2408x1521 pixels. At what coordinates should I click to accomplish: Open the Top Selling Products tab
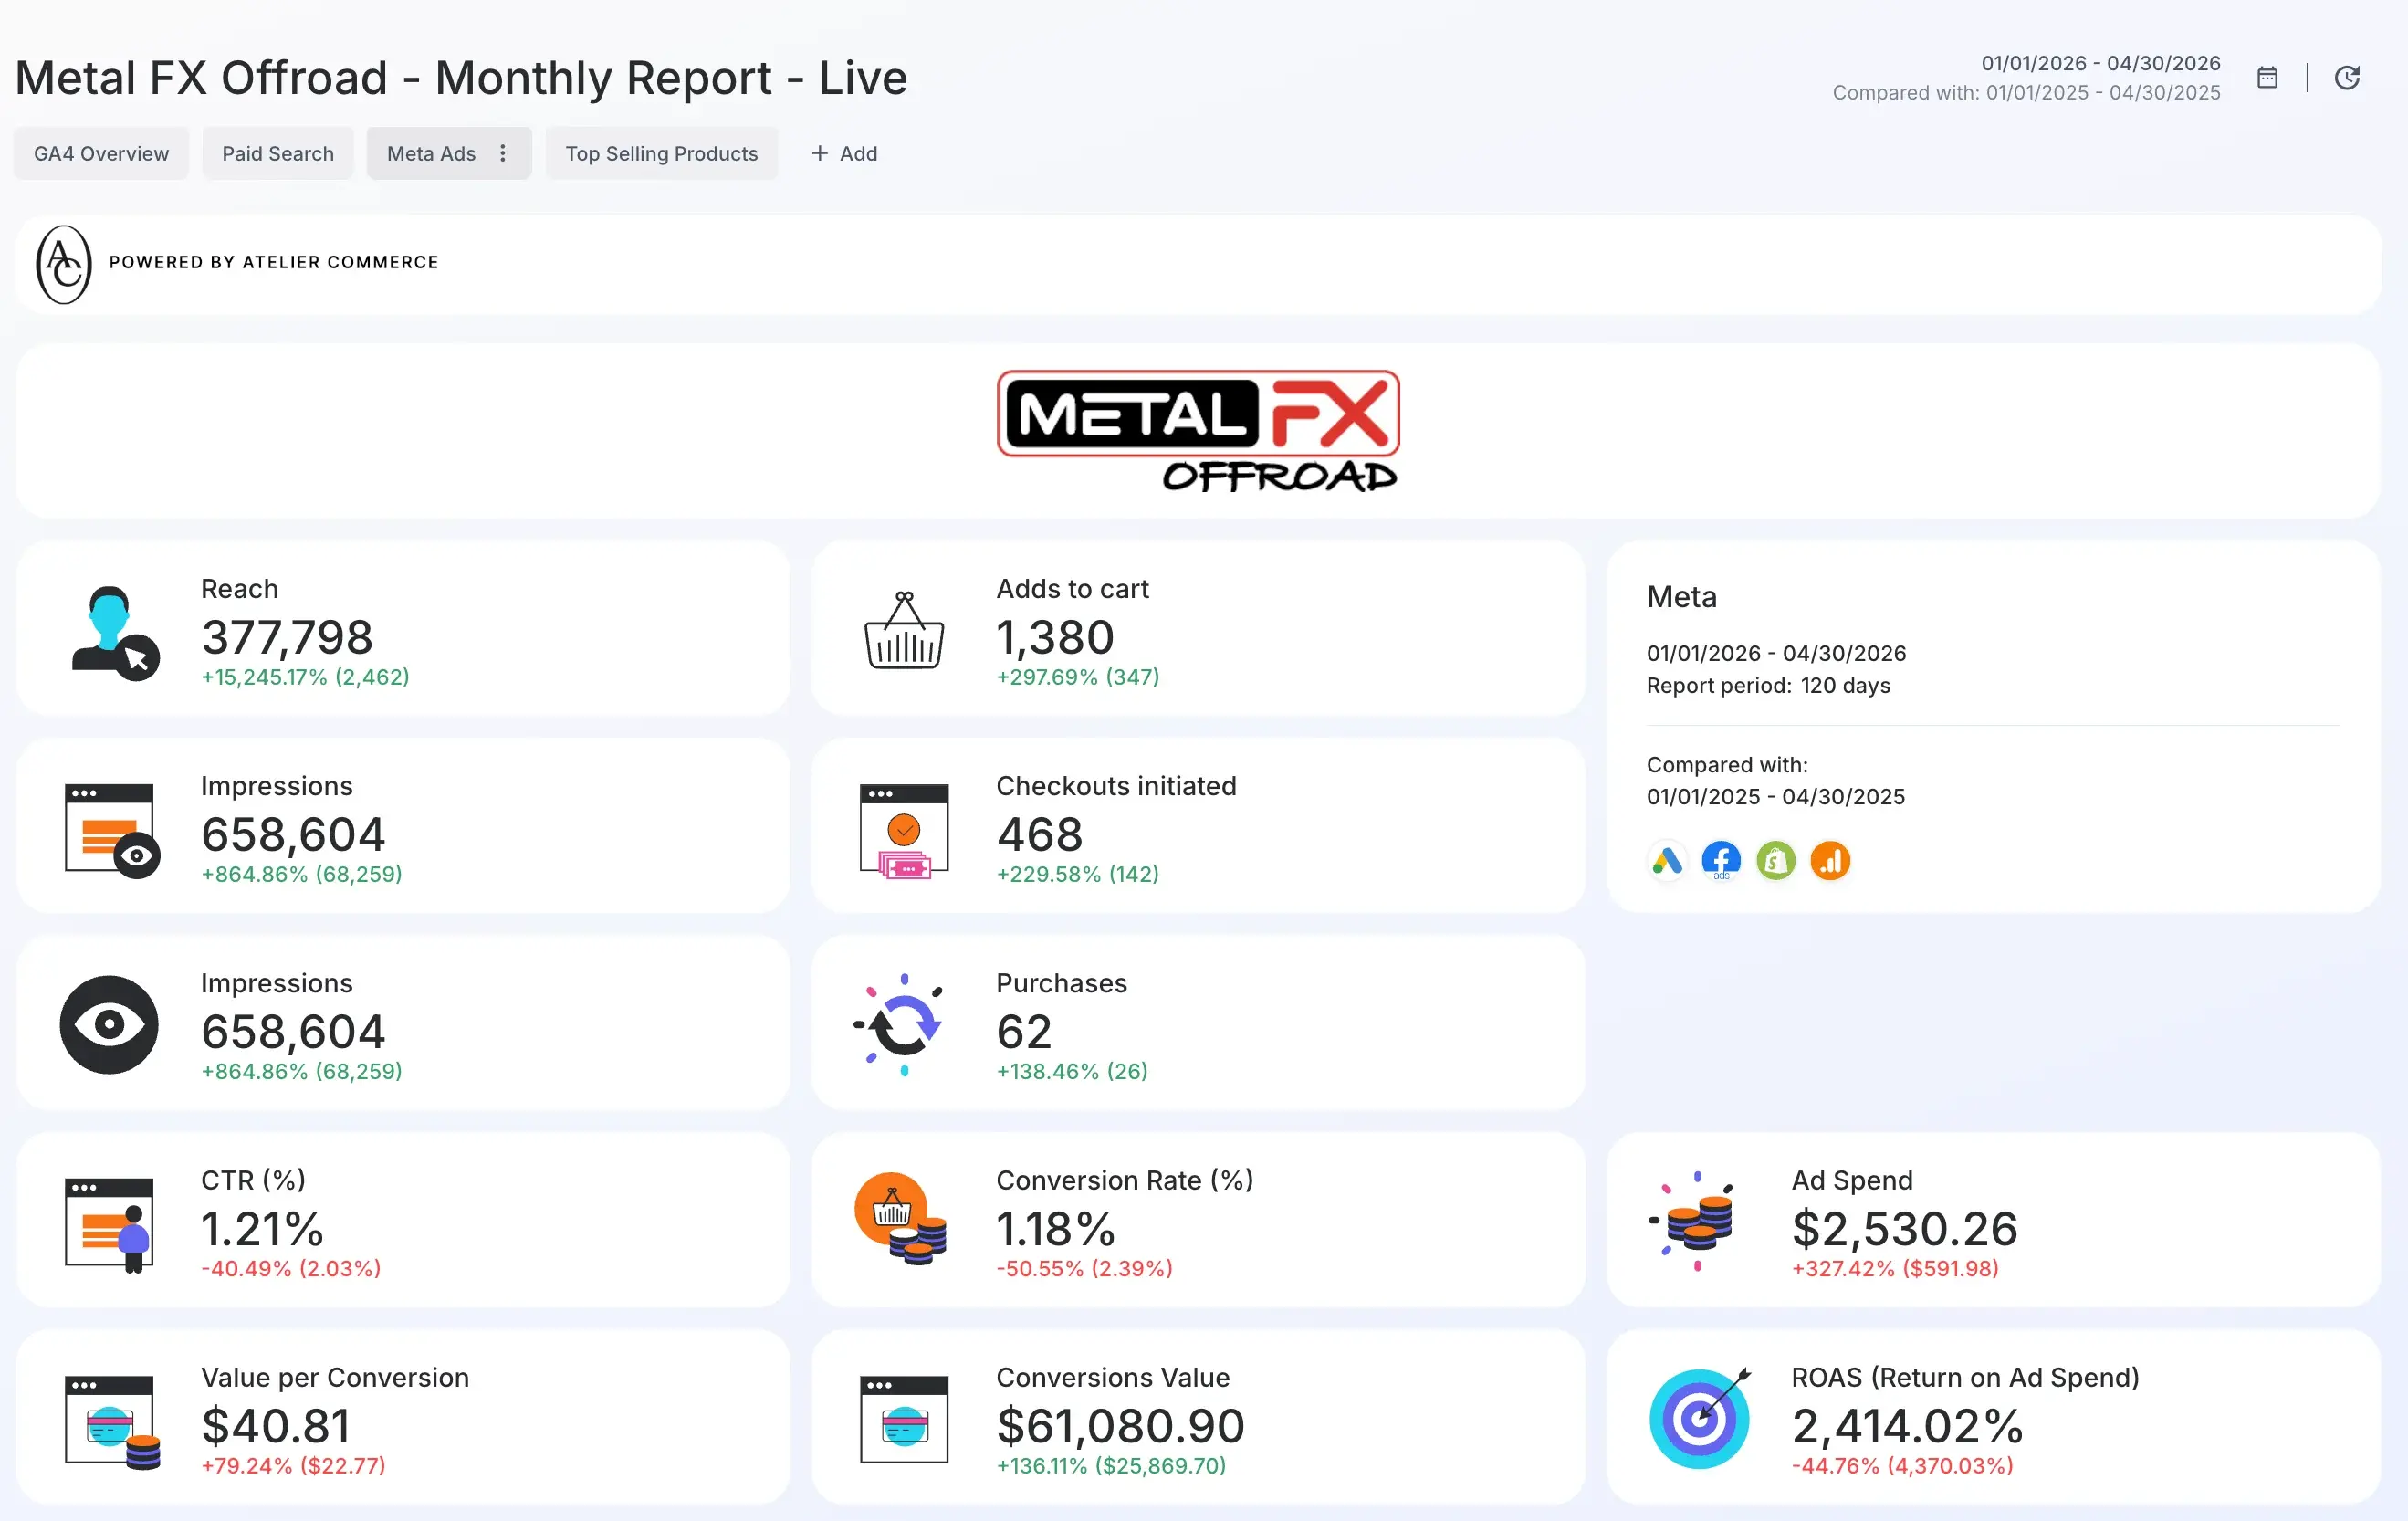pyautogui.click(x=662, y=153)
